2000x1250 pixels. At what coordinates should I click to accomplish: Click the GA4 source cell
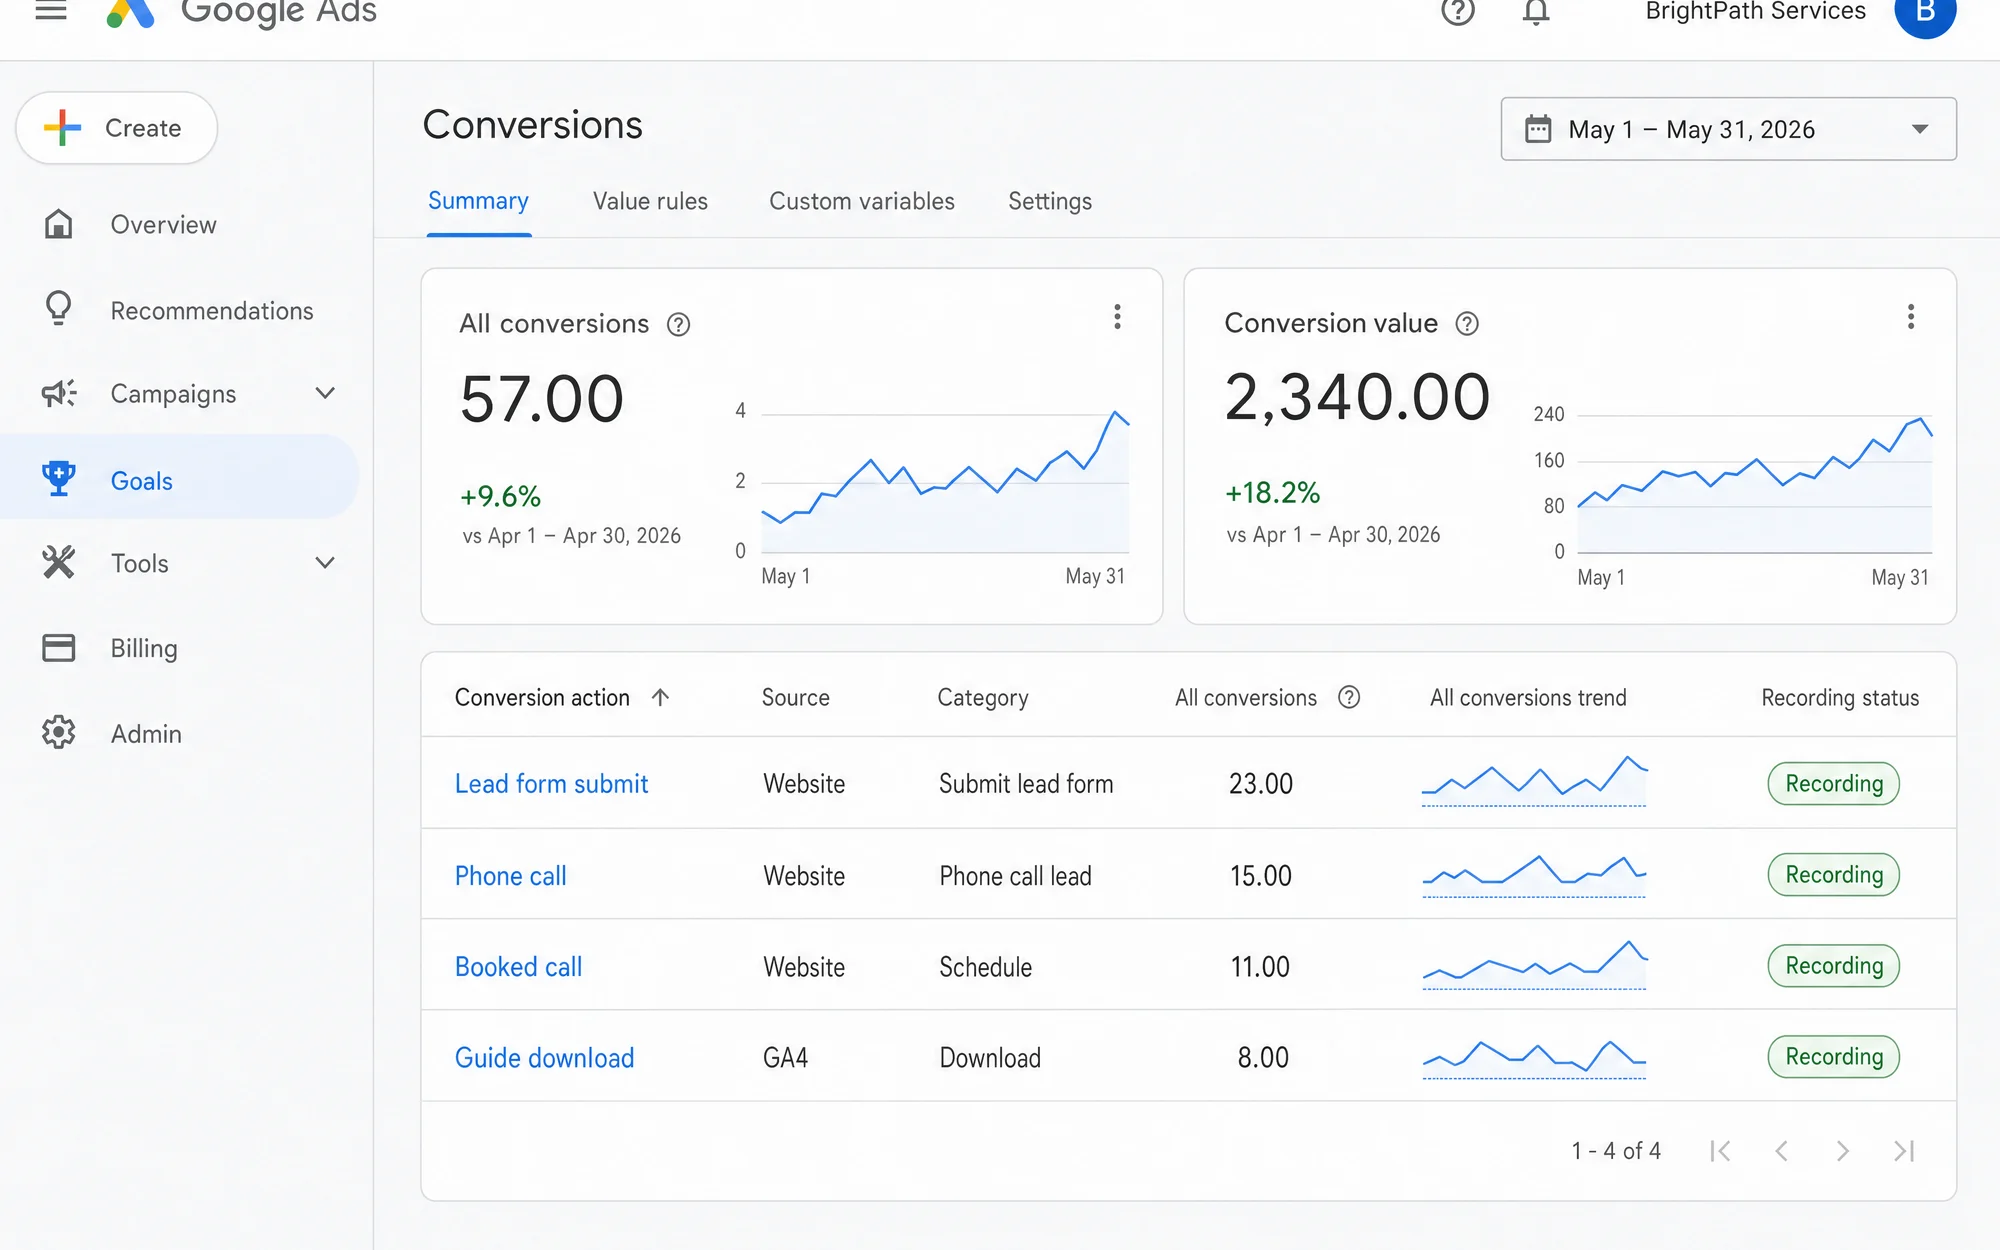tap(785, 1058)
